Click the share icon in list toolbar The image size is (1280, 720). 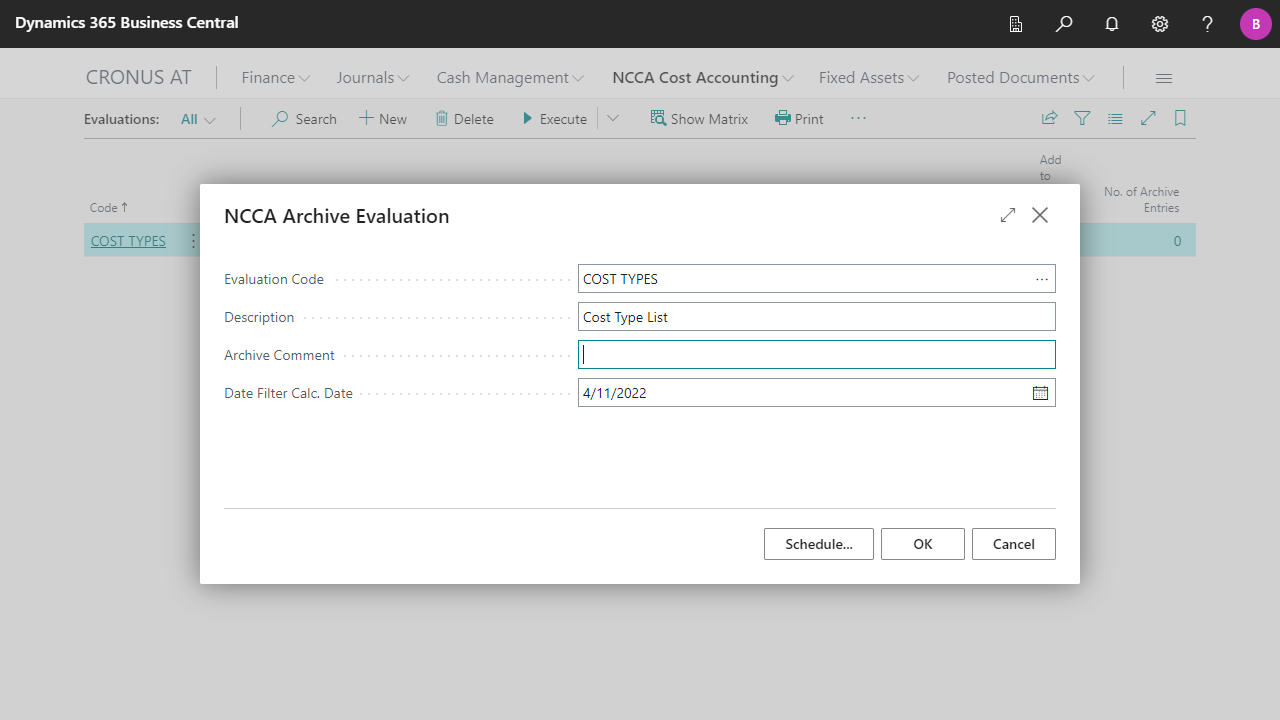tap(1049, 118)
